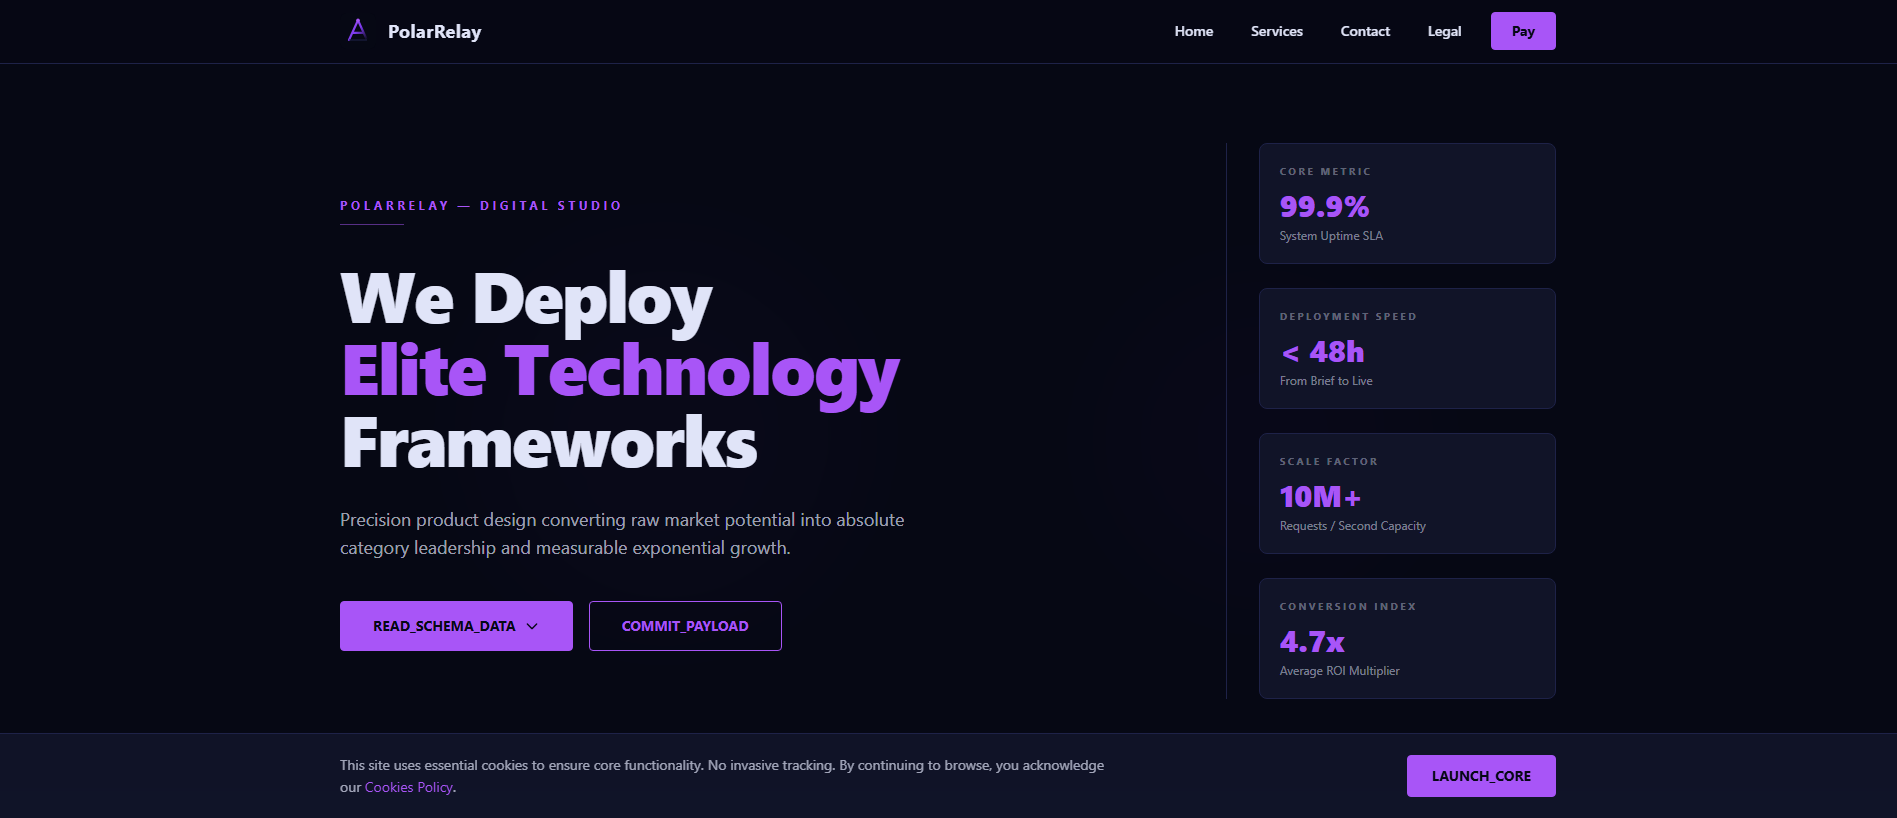Open the Contact nav item
Screen dimensions: 1897x818
click(x=1365, y=31)
